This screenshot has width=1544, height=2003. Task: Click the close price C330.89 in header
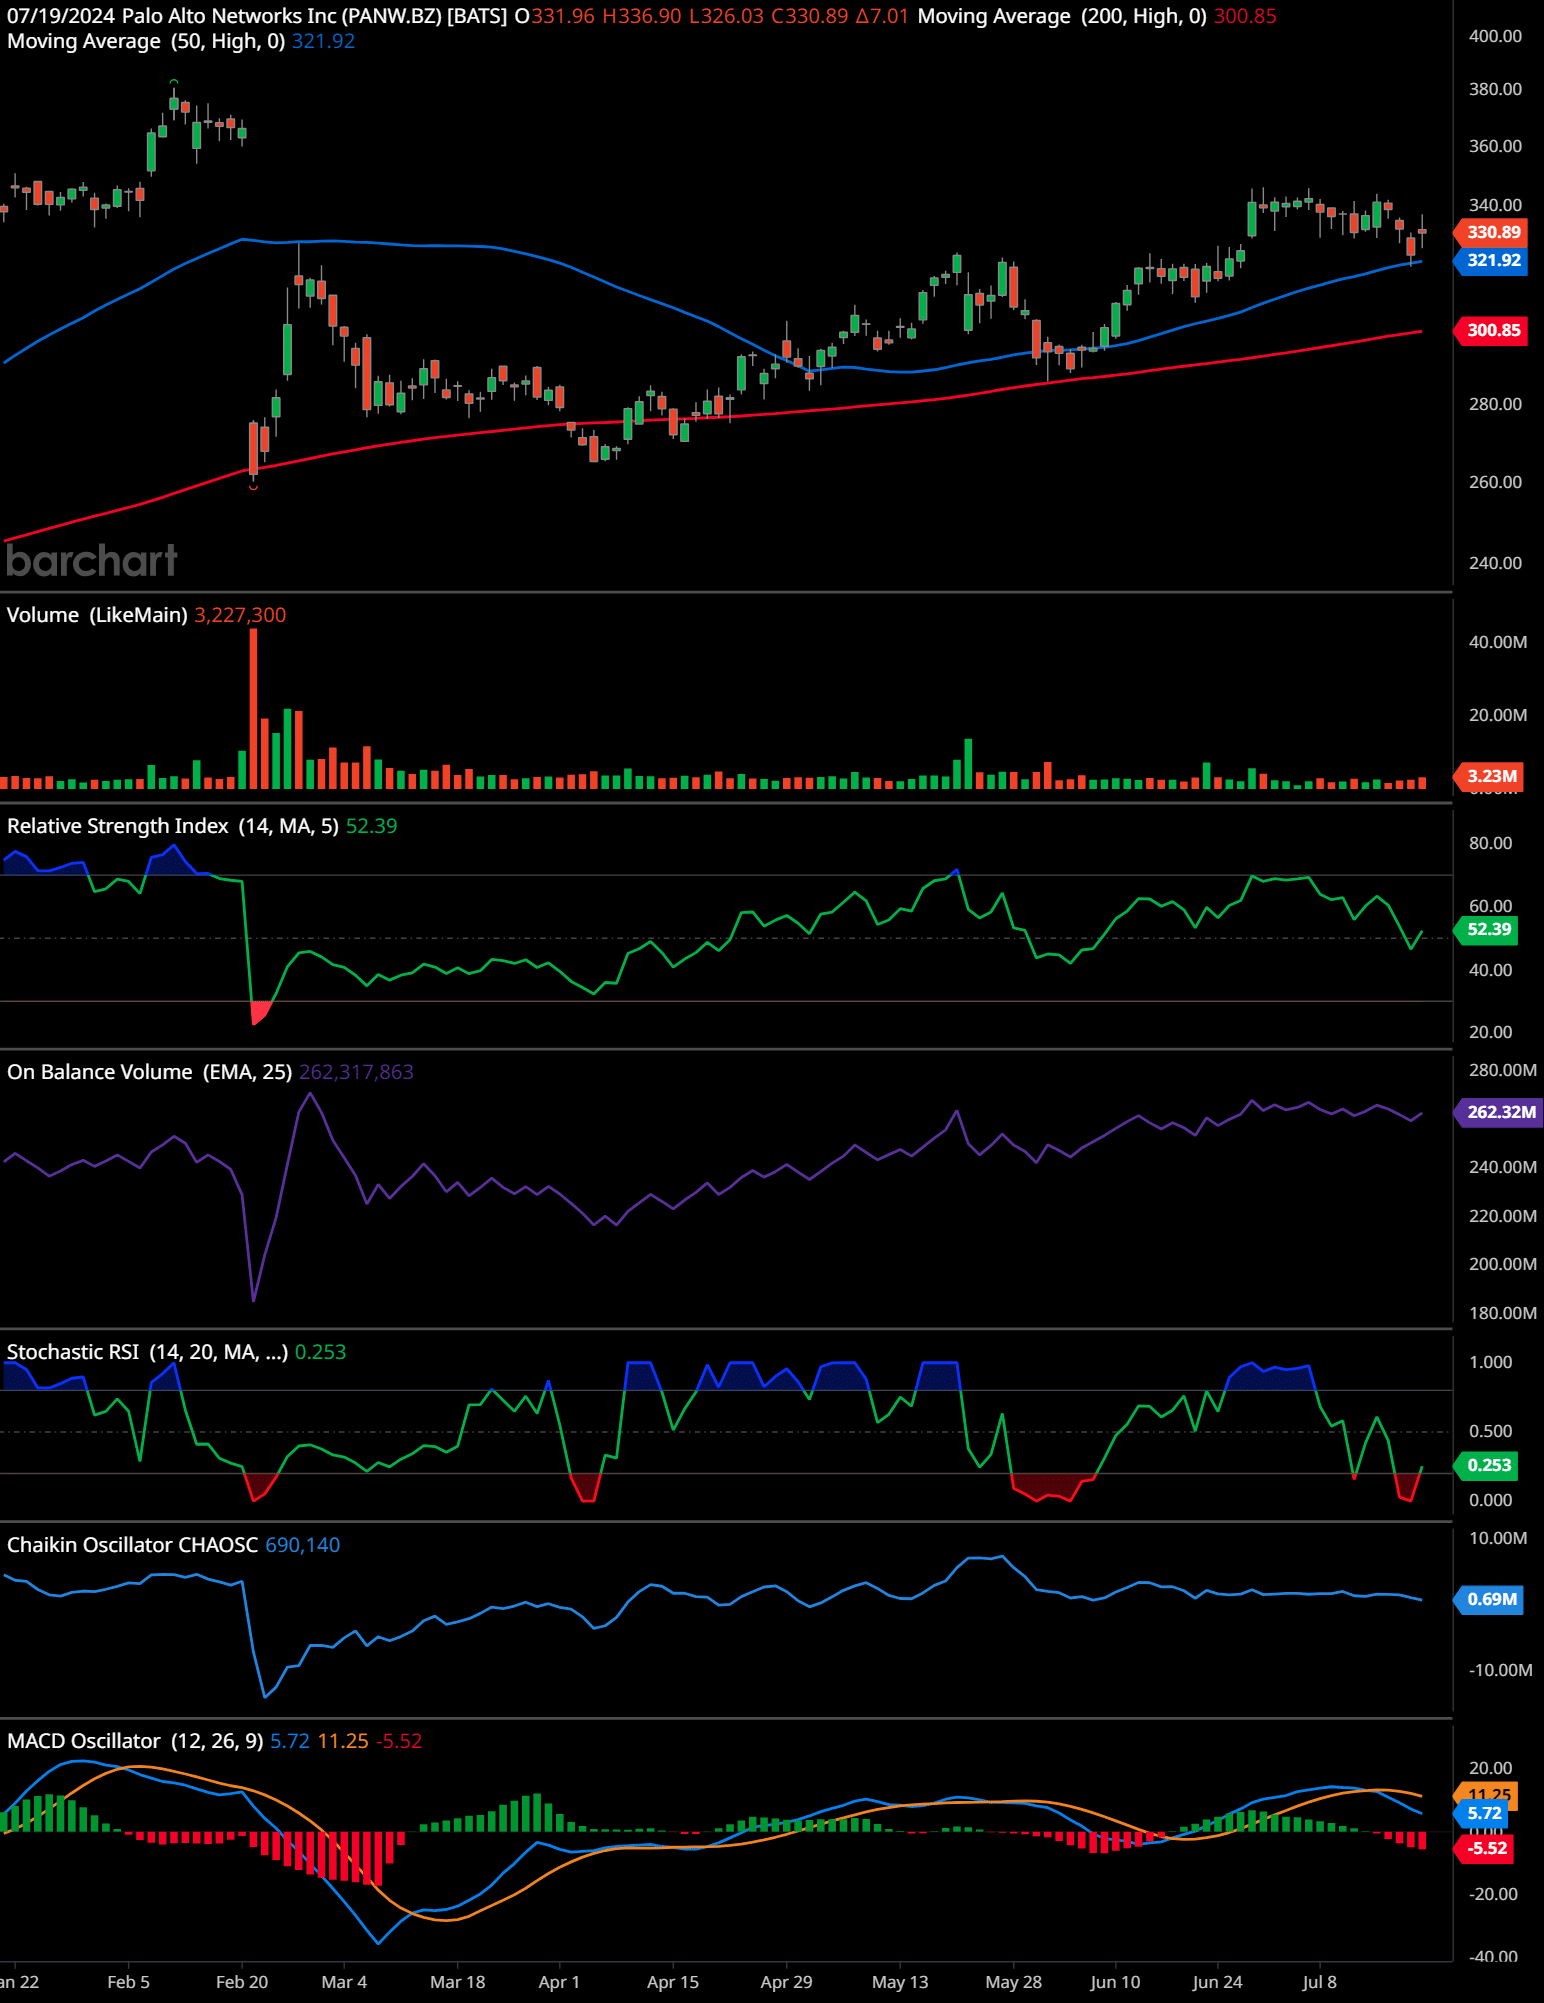point(810,16)
